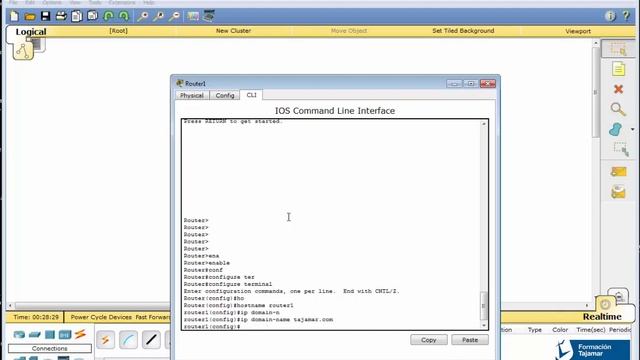Screen dimensions: 640x360
Task: Click Power Cycle Devices
Action: coord(101,317)
